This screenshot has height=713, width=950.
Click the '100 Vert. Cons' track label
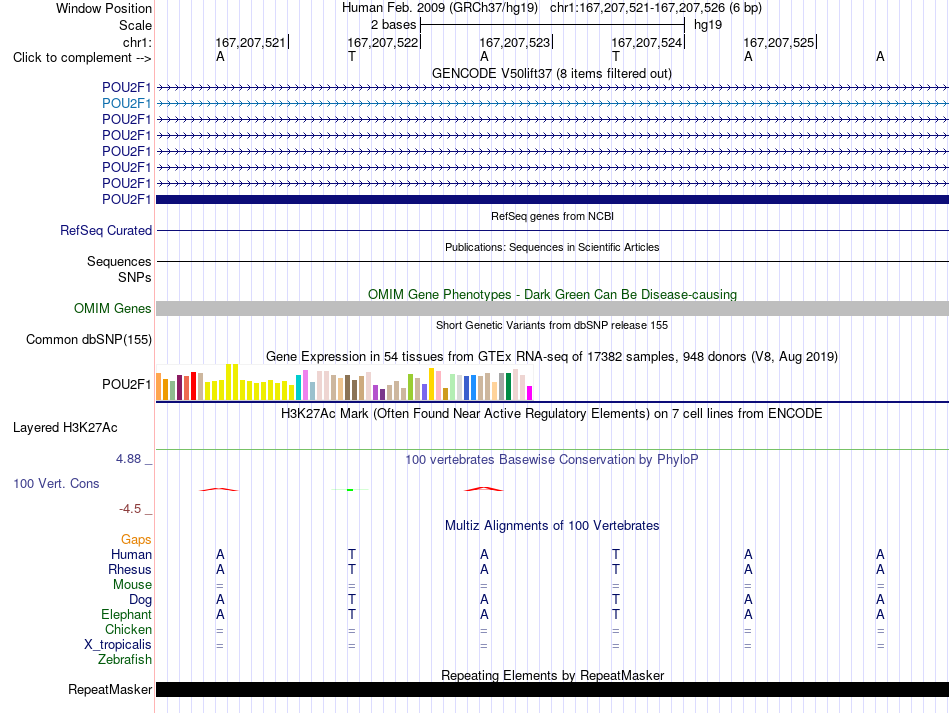56,483
